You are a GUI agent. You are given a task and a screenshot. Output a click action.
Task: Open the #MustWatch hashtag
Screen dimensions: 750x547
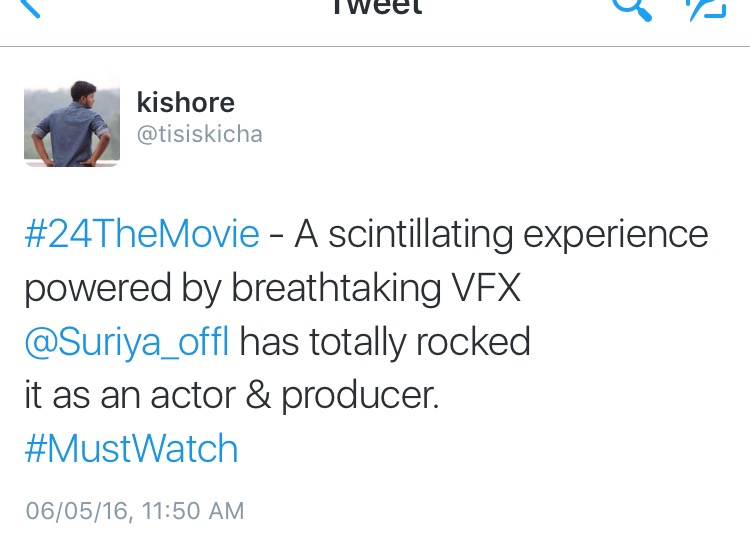click(131, 449)
